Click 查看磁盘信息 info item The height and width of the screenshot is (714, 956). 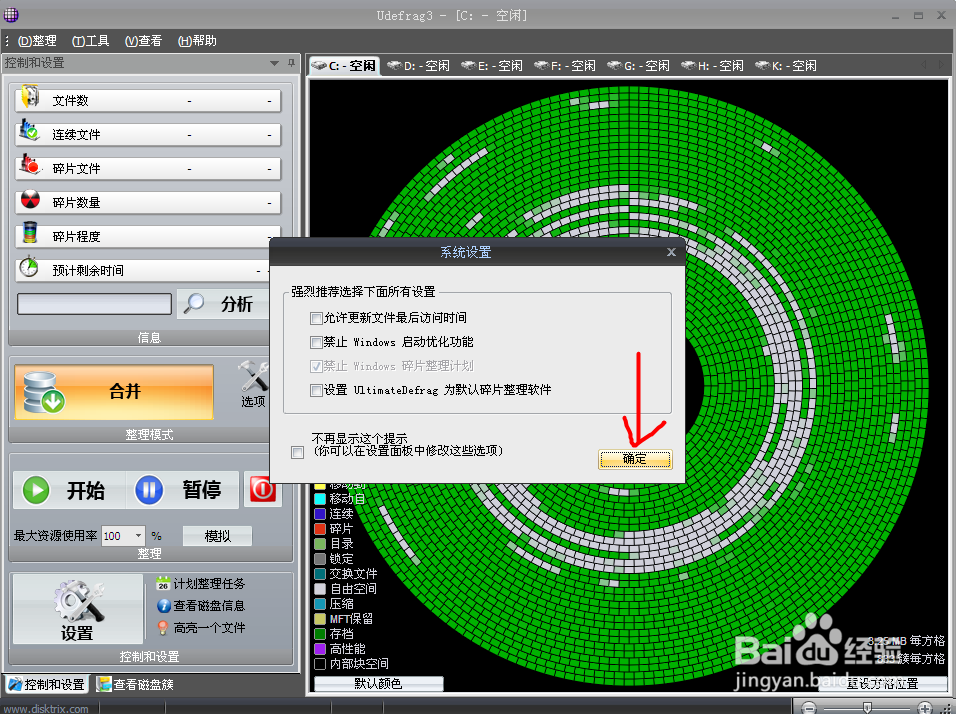[201, 605]
